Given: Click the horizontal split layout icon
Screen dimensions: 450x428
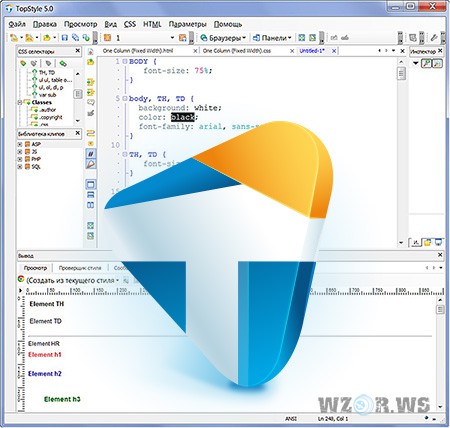Looking at the screenshot, I should 90,195.
